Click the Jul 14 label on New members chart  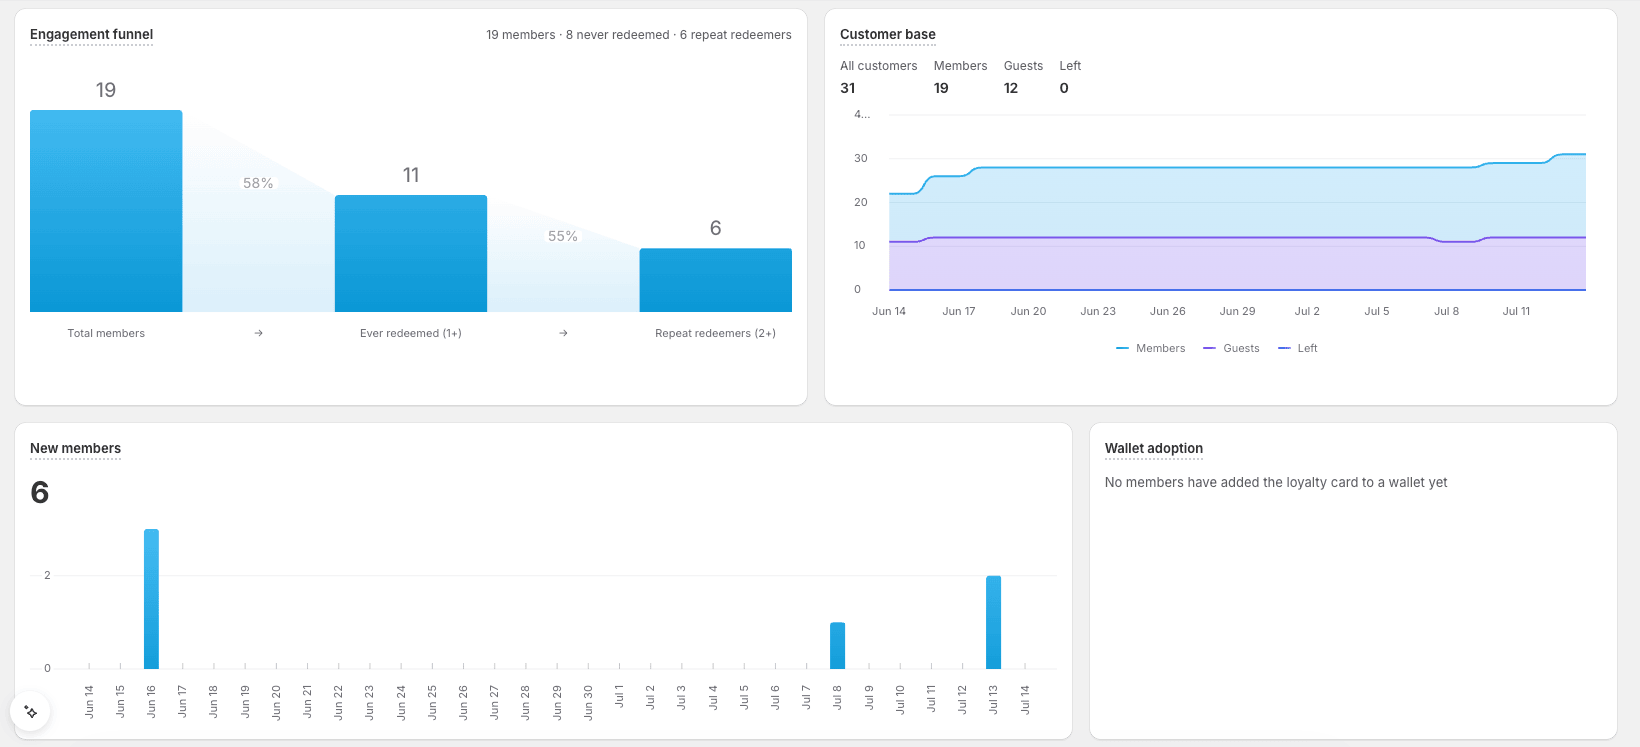1025,699
